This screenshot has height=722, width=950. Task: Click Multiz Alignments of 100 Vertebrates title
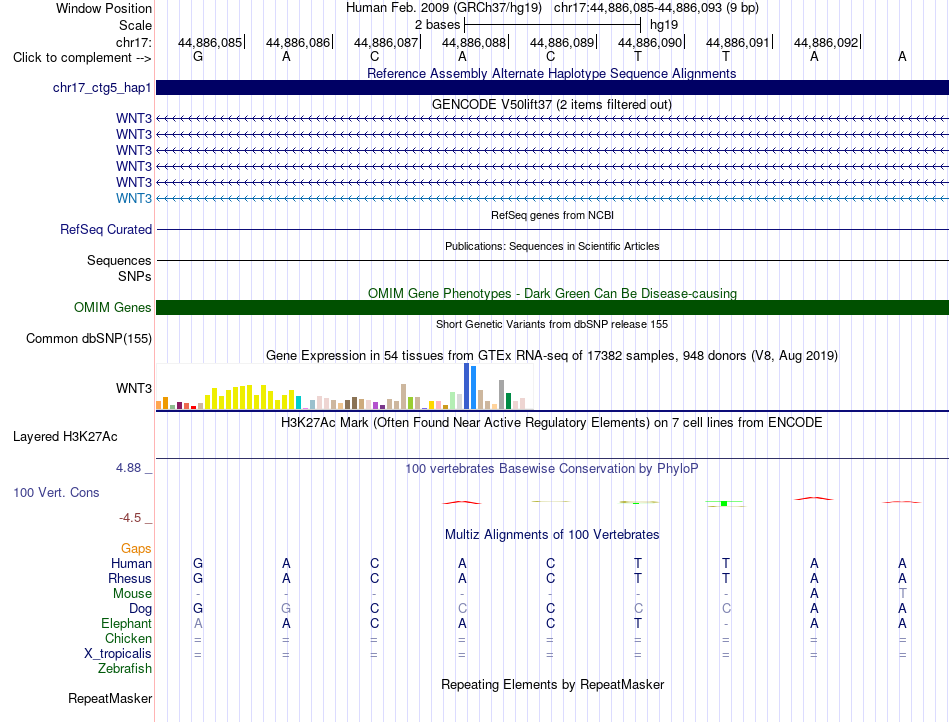point(552,534)
